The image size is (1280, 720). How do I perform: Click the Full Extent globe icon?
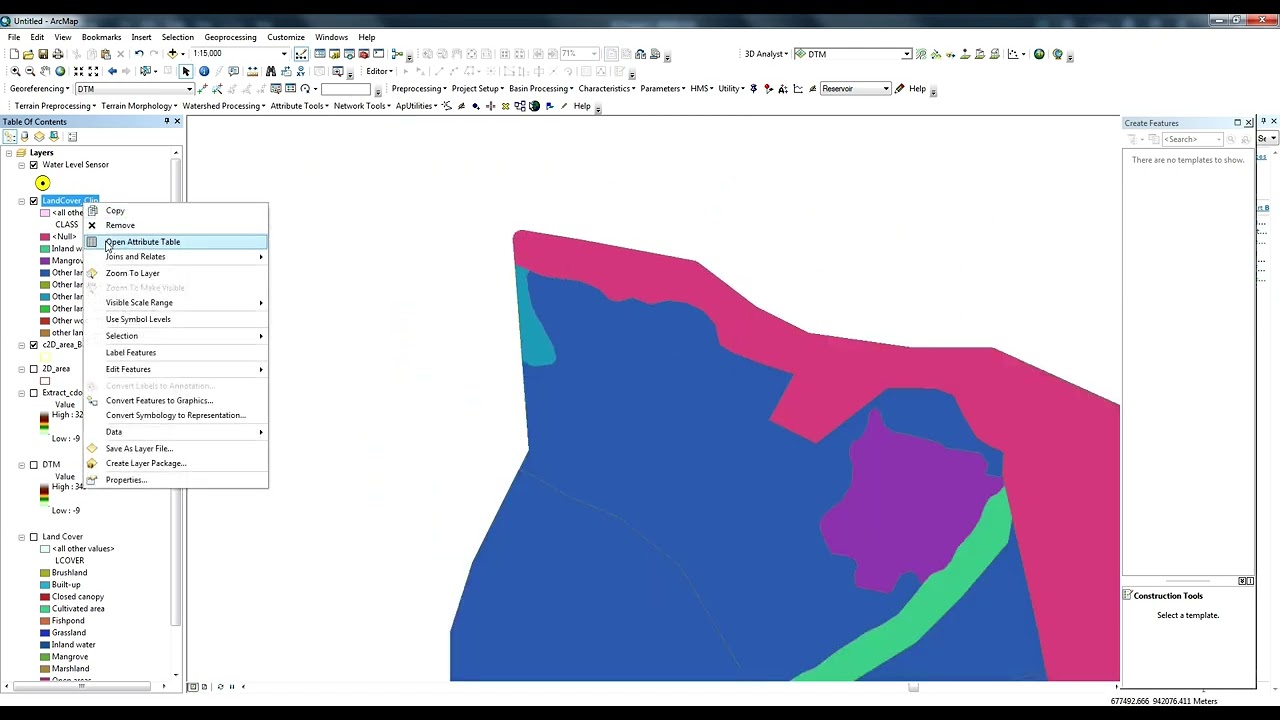(x=60, y=71)
